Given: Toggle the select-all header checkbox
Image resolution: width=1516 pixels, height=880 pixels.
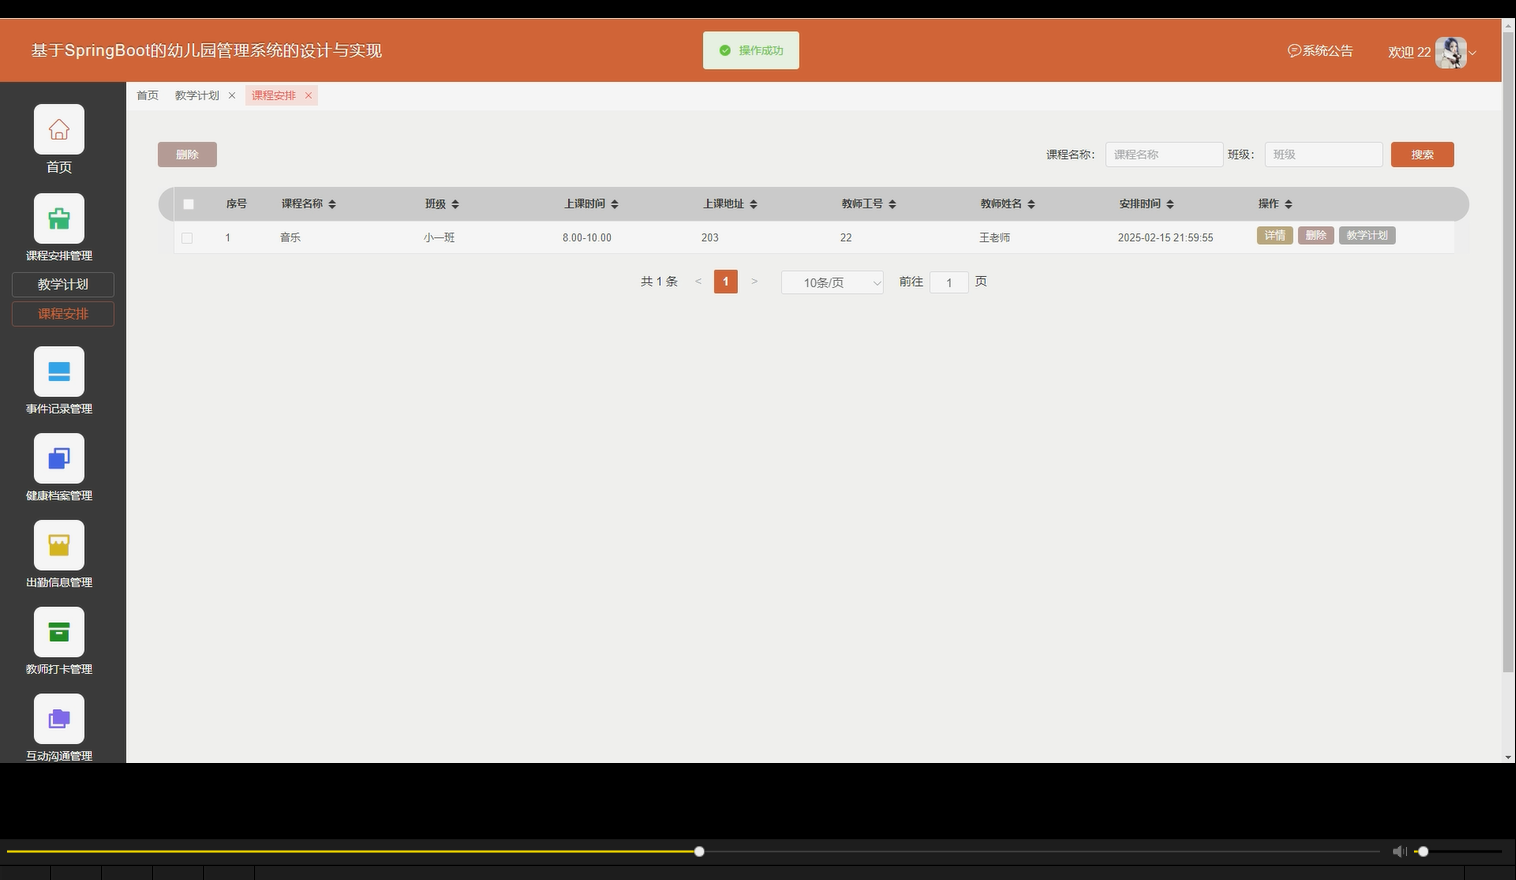Looking at the screenshot, I should coord(188,204).
